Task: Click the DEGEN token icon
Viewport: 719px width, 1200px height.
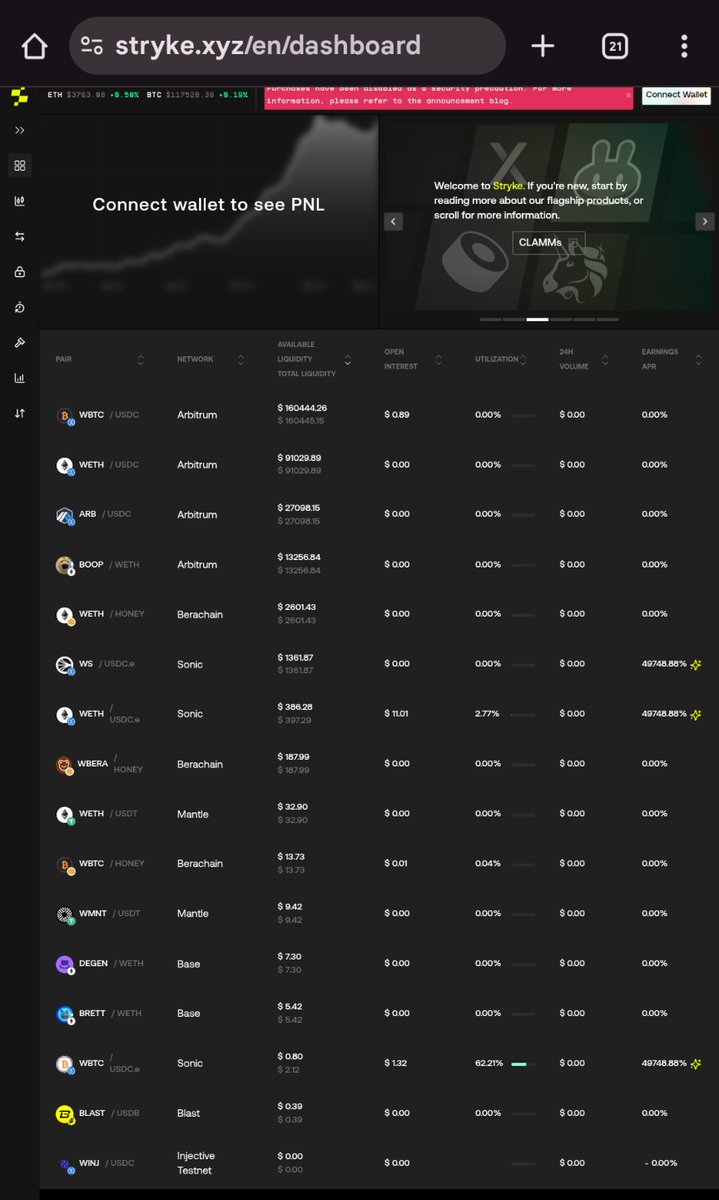Action: coord(65,965)
